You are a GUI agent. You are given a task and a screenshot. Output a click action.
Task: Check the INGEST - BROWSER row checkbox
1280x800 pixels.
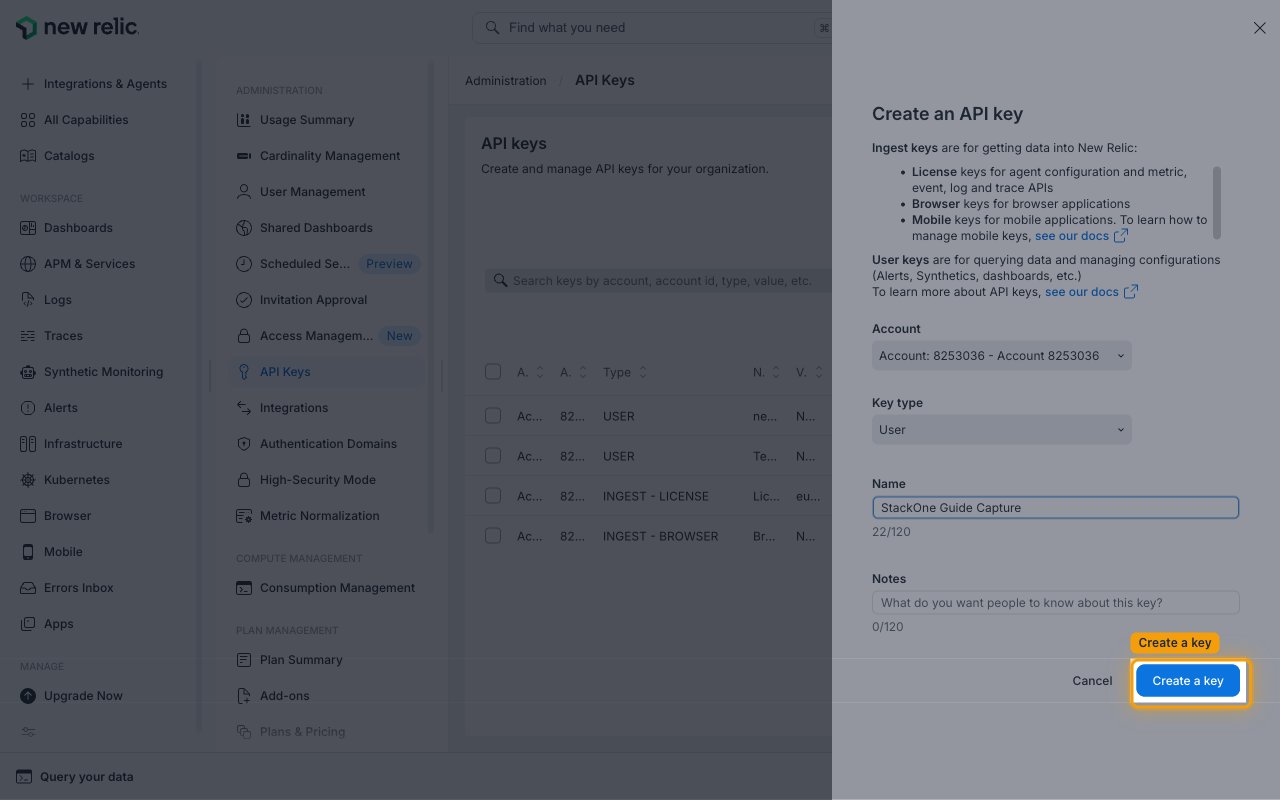click(x=493, y=536)
